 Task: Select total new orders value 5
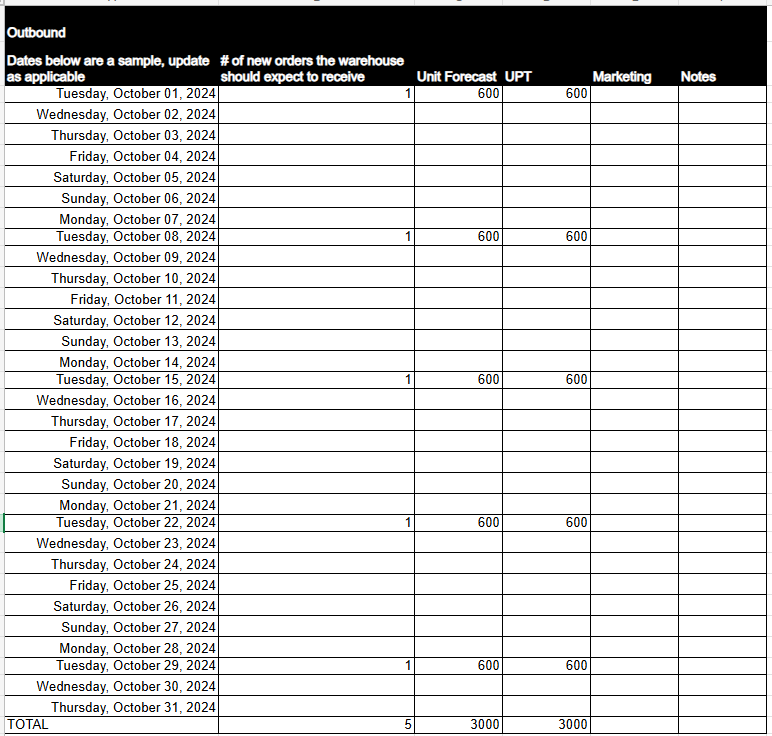pos(316,725)
